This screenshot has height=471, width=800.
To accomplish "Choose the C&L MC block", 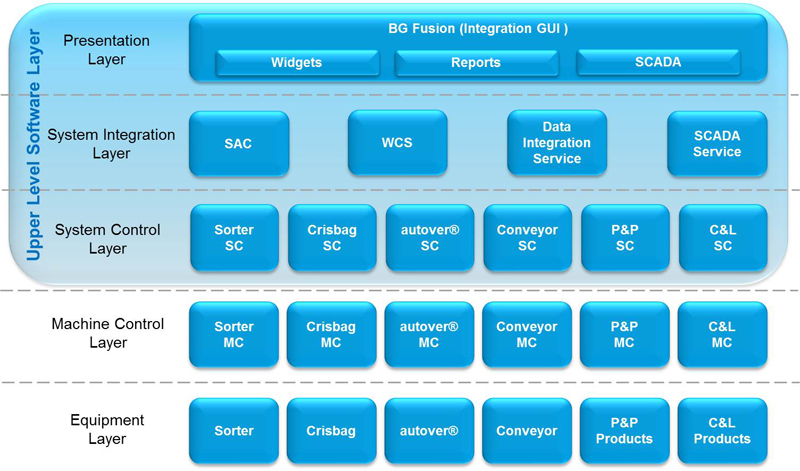I will pyautogui.click(x=722, y=335).
